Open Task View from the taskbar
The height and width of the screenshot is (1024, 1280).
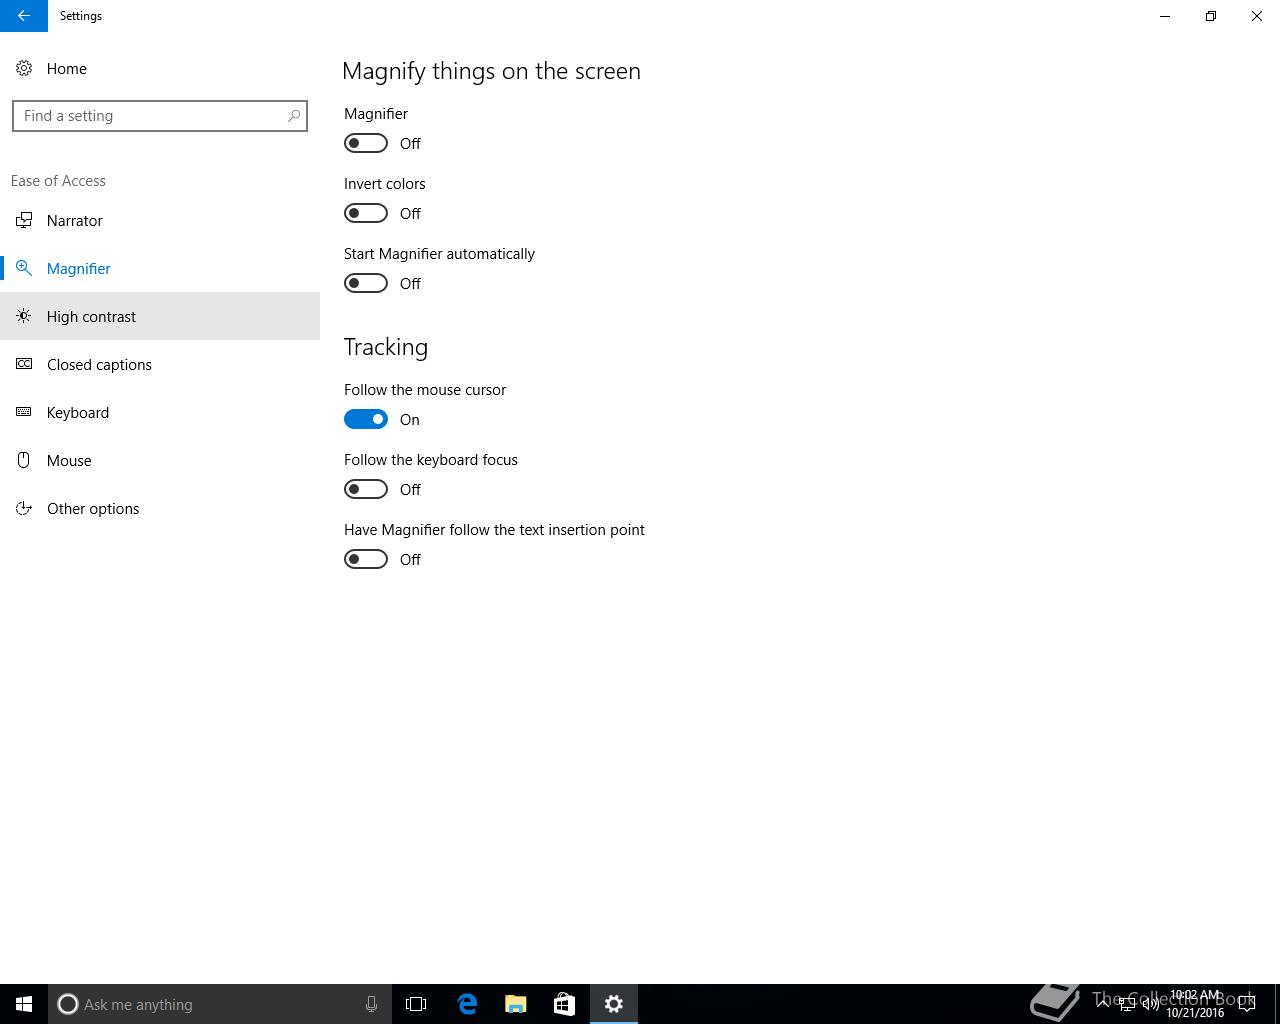pyautogui.click(x=416, y=1004)
